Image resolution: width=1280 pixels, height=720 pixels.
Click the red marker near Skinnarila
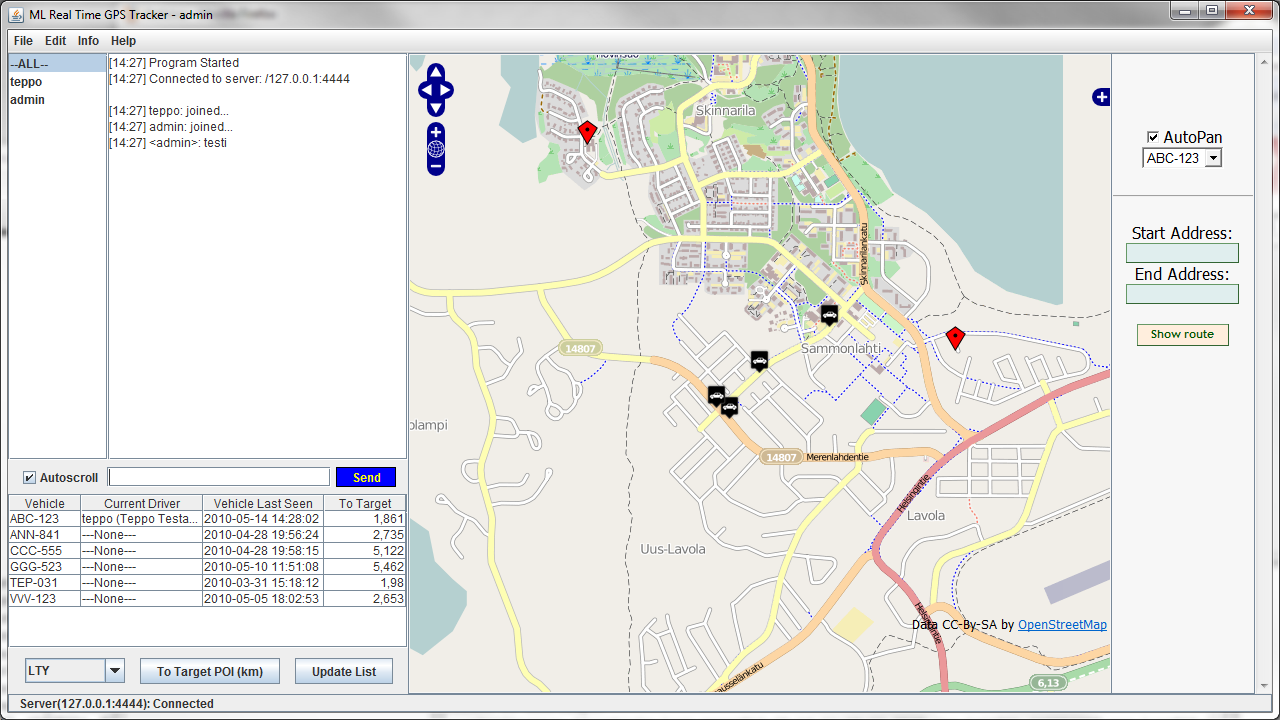point(587,132)
